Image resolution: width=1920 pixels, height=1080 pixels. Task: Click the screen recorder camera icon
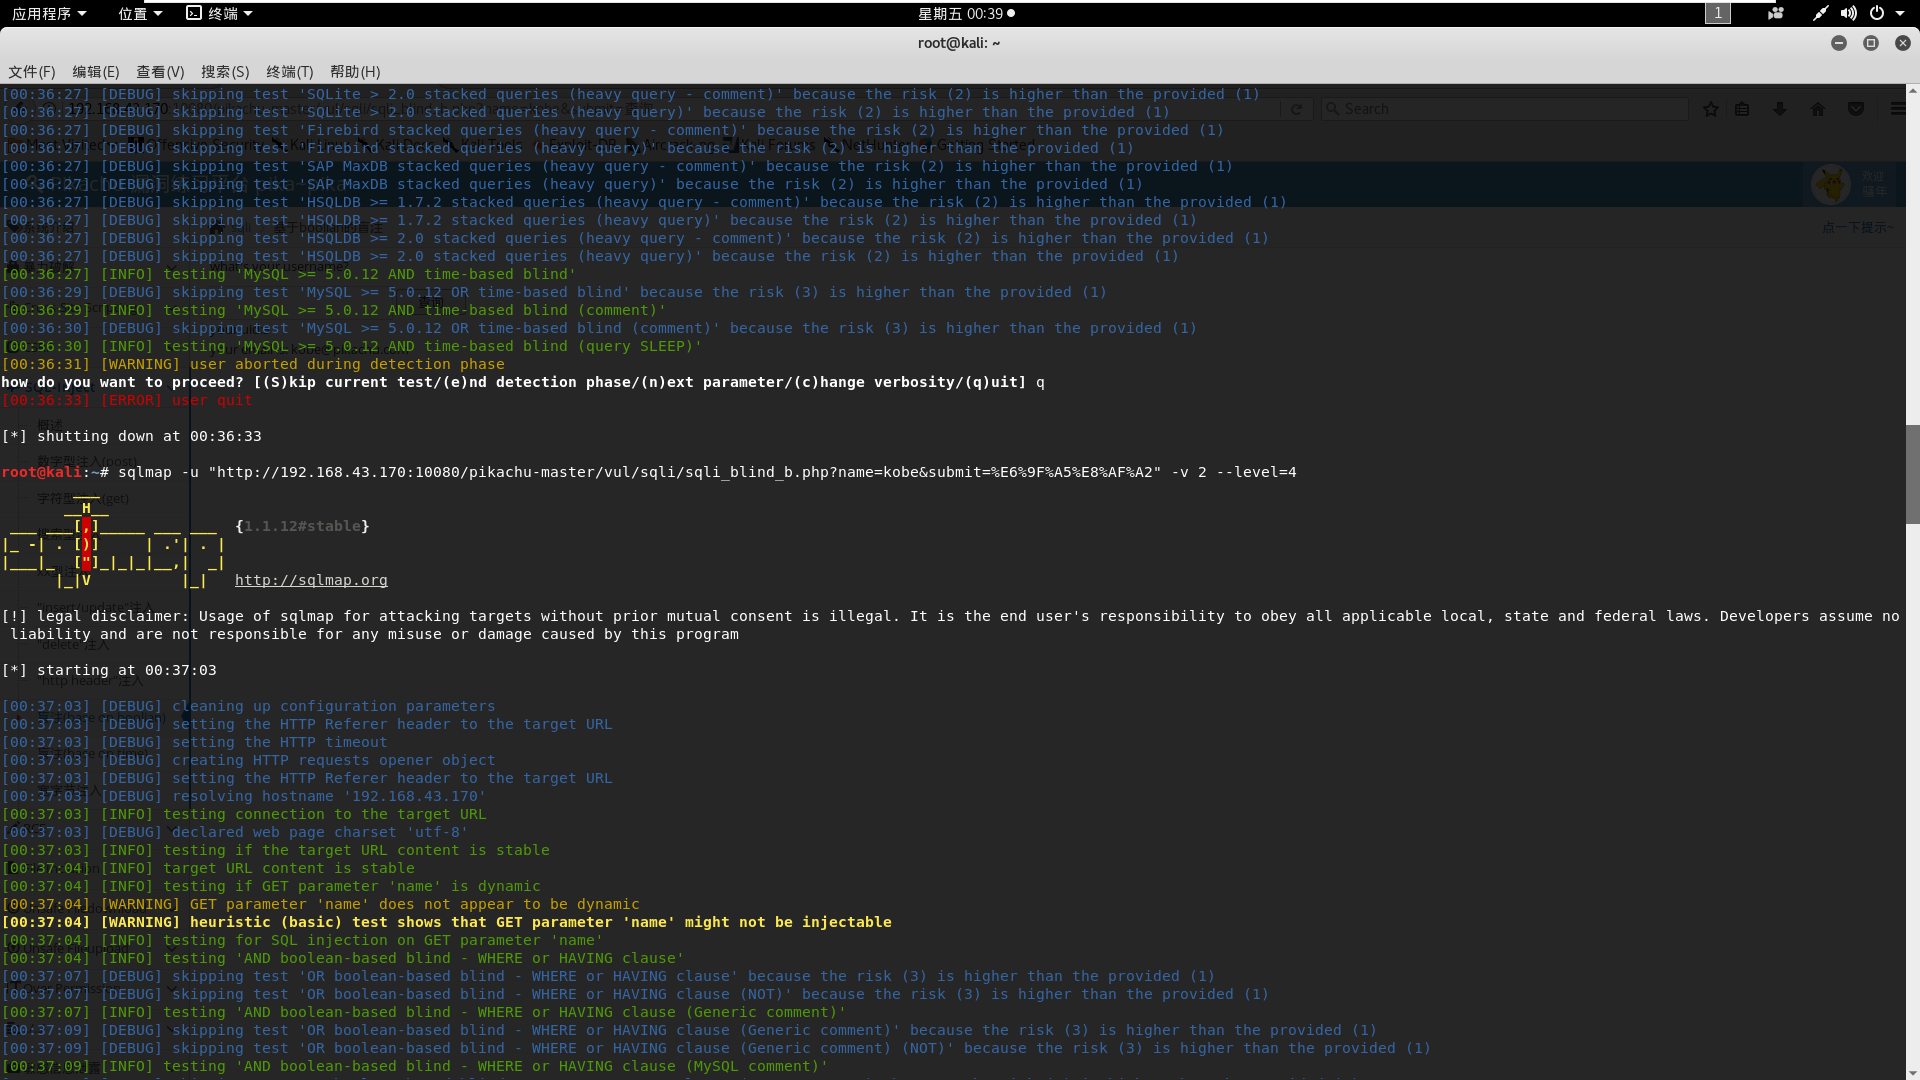coord(1776,13)
